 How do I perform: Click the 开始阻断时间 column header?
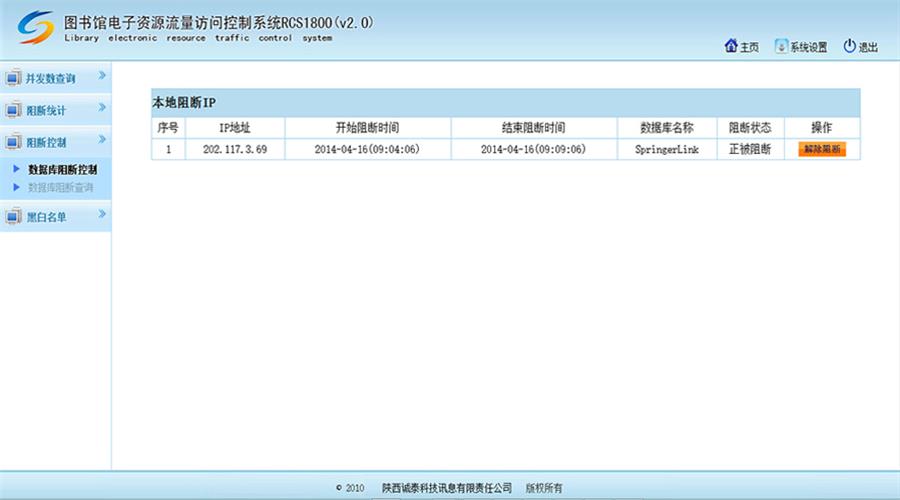367,128
